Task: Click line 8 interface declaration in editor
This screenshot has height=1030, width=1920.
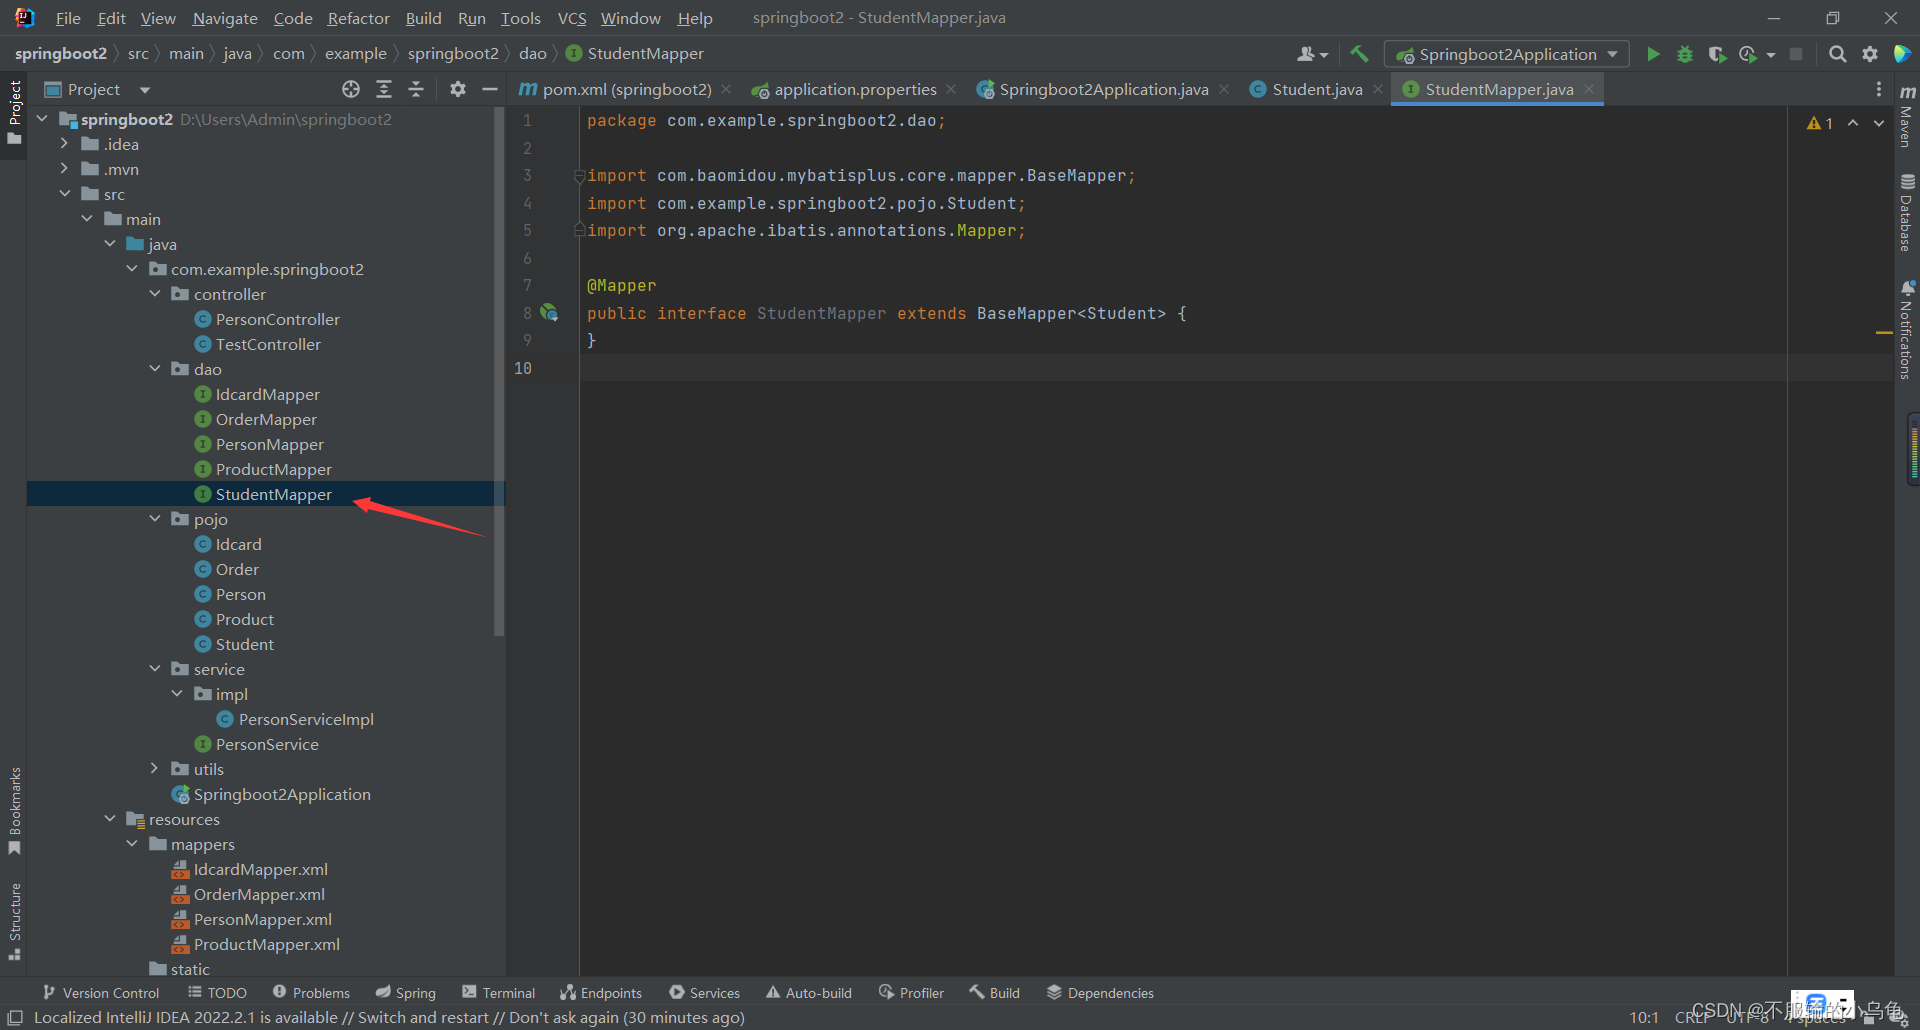Action: coord(886,313)
